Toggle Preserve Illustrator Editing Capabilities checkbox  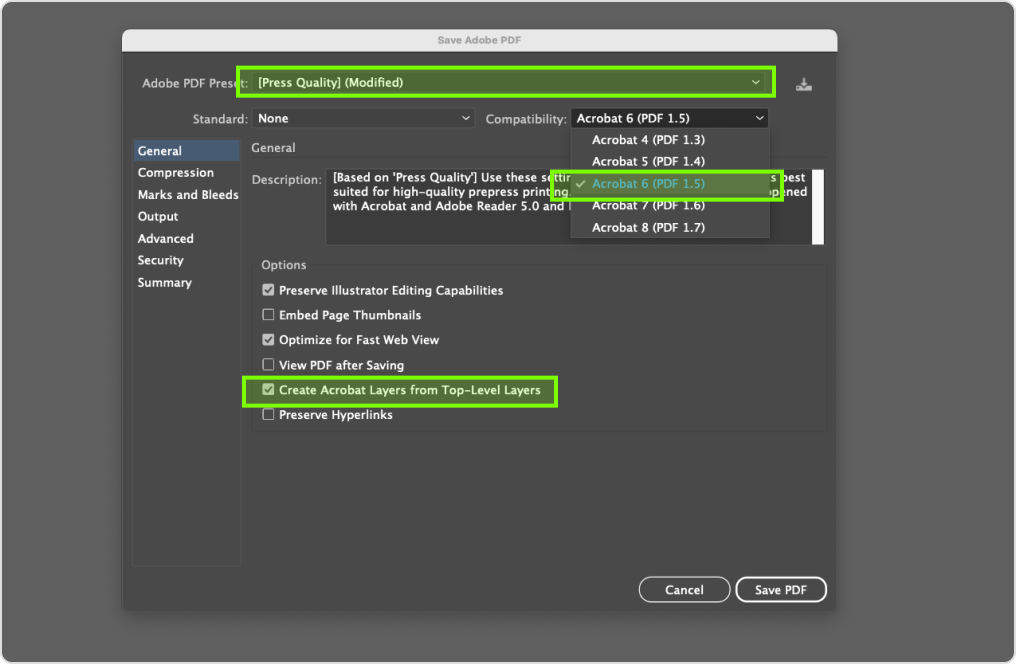[268, 291]
